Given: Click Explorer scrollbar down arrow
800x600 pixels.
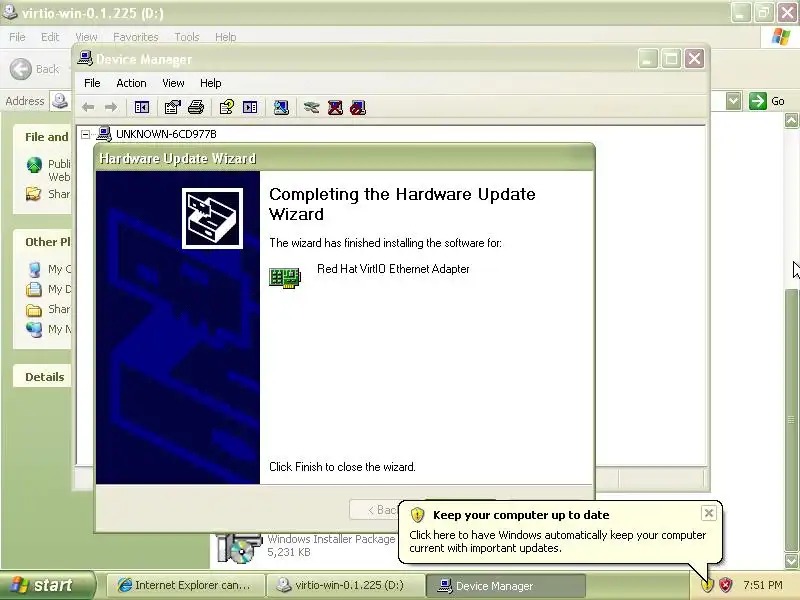Looking at the screenshot, I should pyautogui.click(x=791, y=561).
